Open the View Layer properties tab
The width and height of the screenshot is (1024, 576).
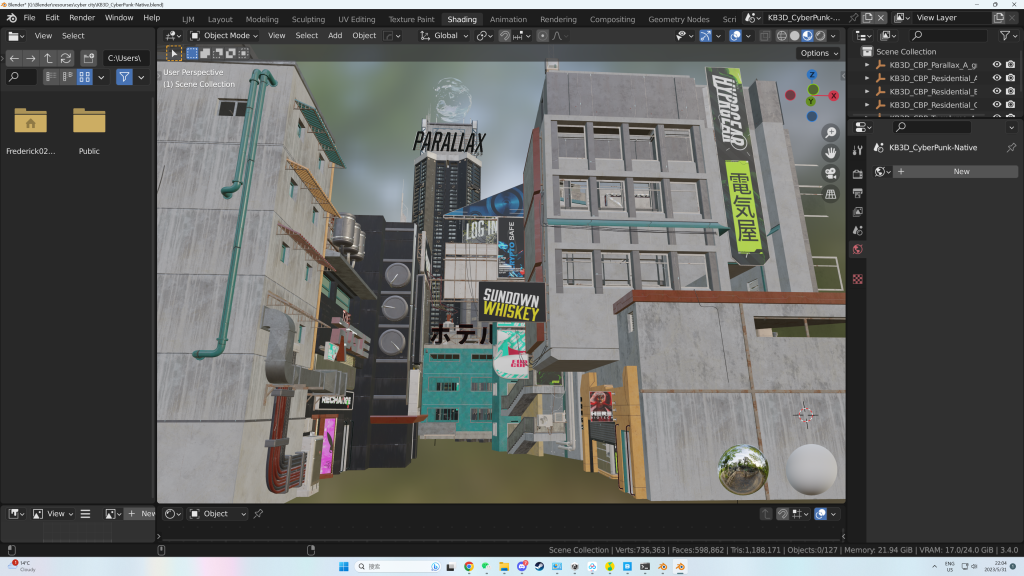point(857,212)
